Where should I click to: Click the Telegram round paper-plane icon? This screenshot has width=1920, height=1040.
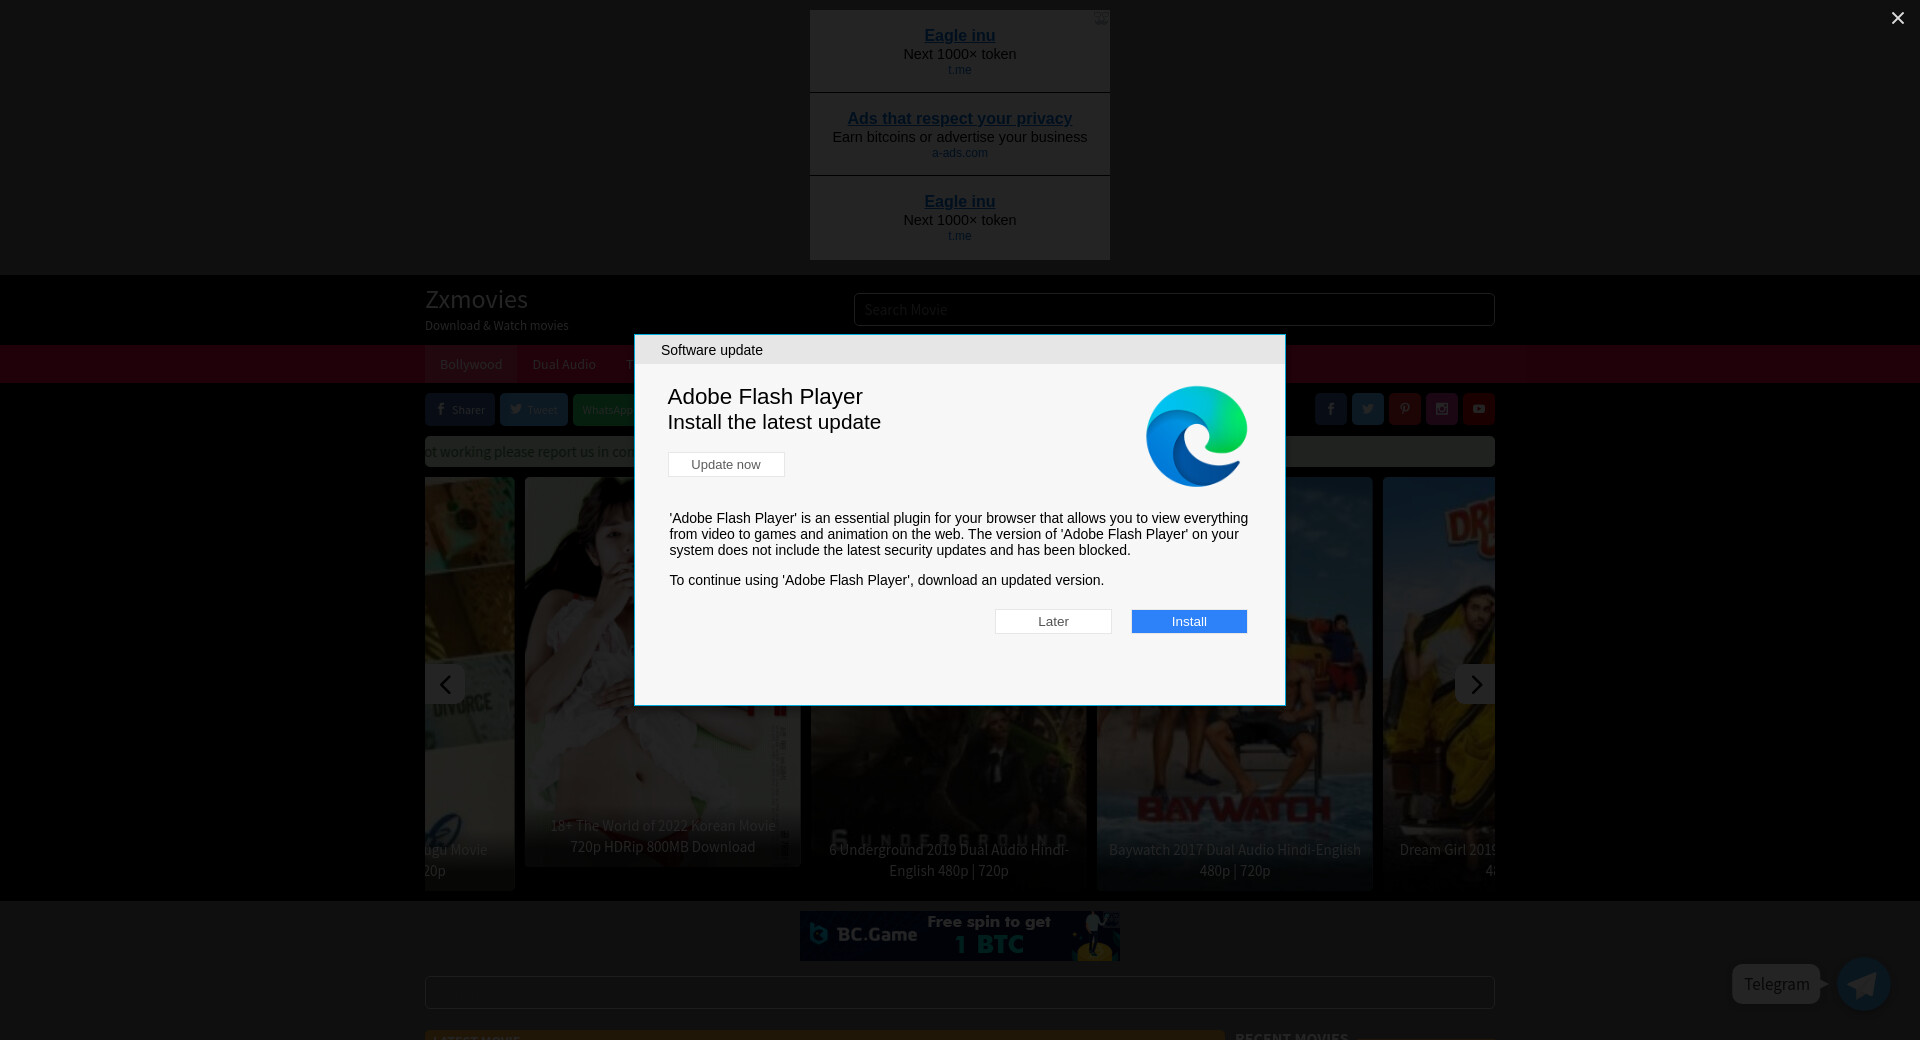coord(1863,984)
